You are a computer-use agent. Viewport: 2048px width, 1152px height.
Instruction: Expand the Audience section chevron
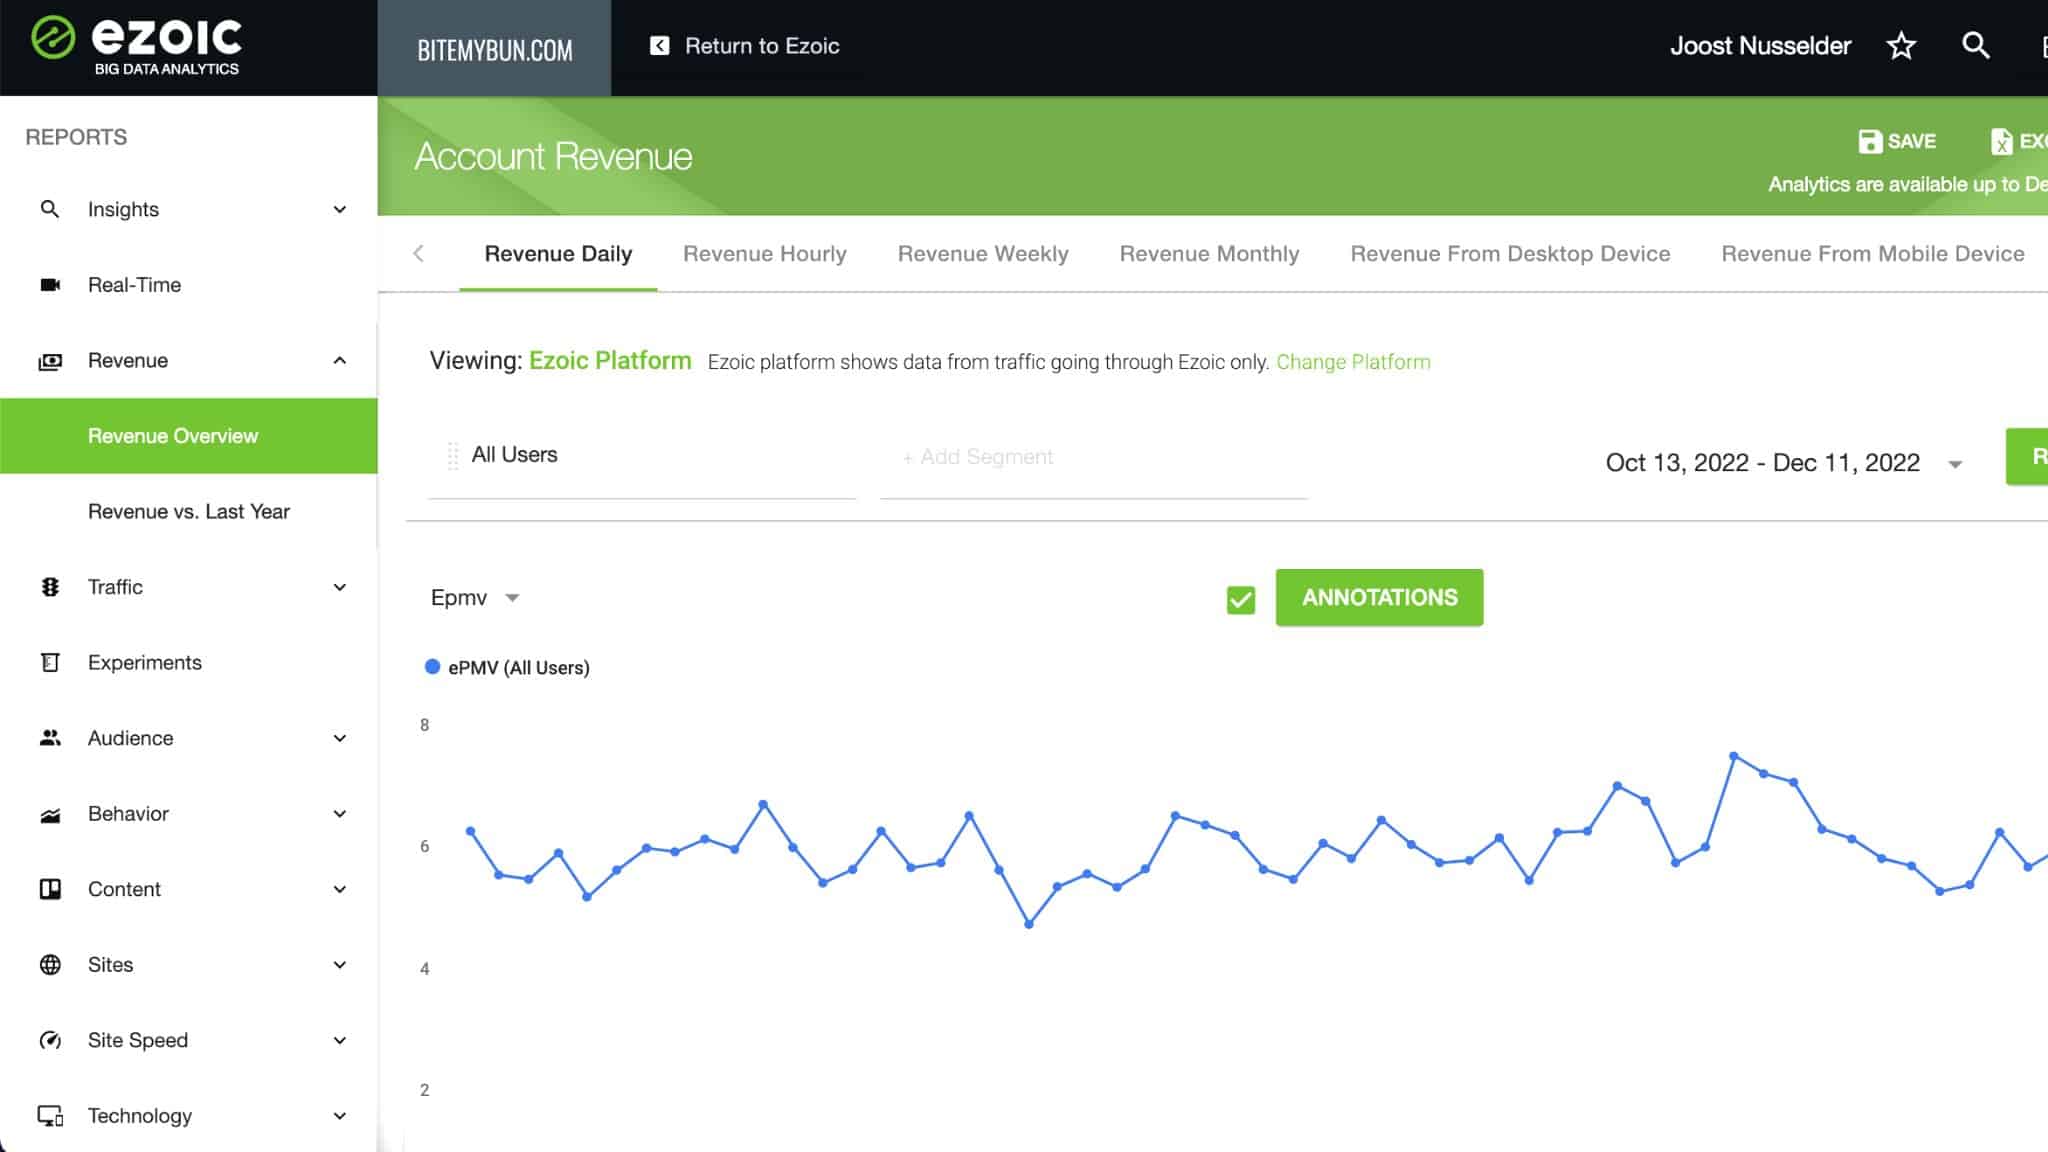pos(340,738)
